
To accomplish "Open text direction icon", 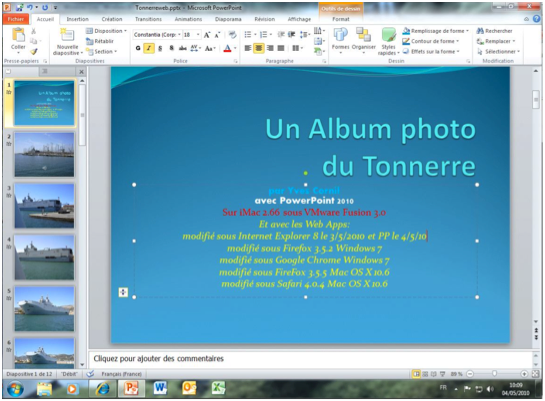I will (x=319, y=31).
